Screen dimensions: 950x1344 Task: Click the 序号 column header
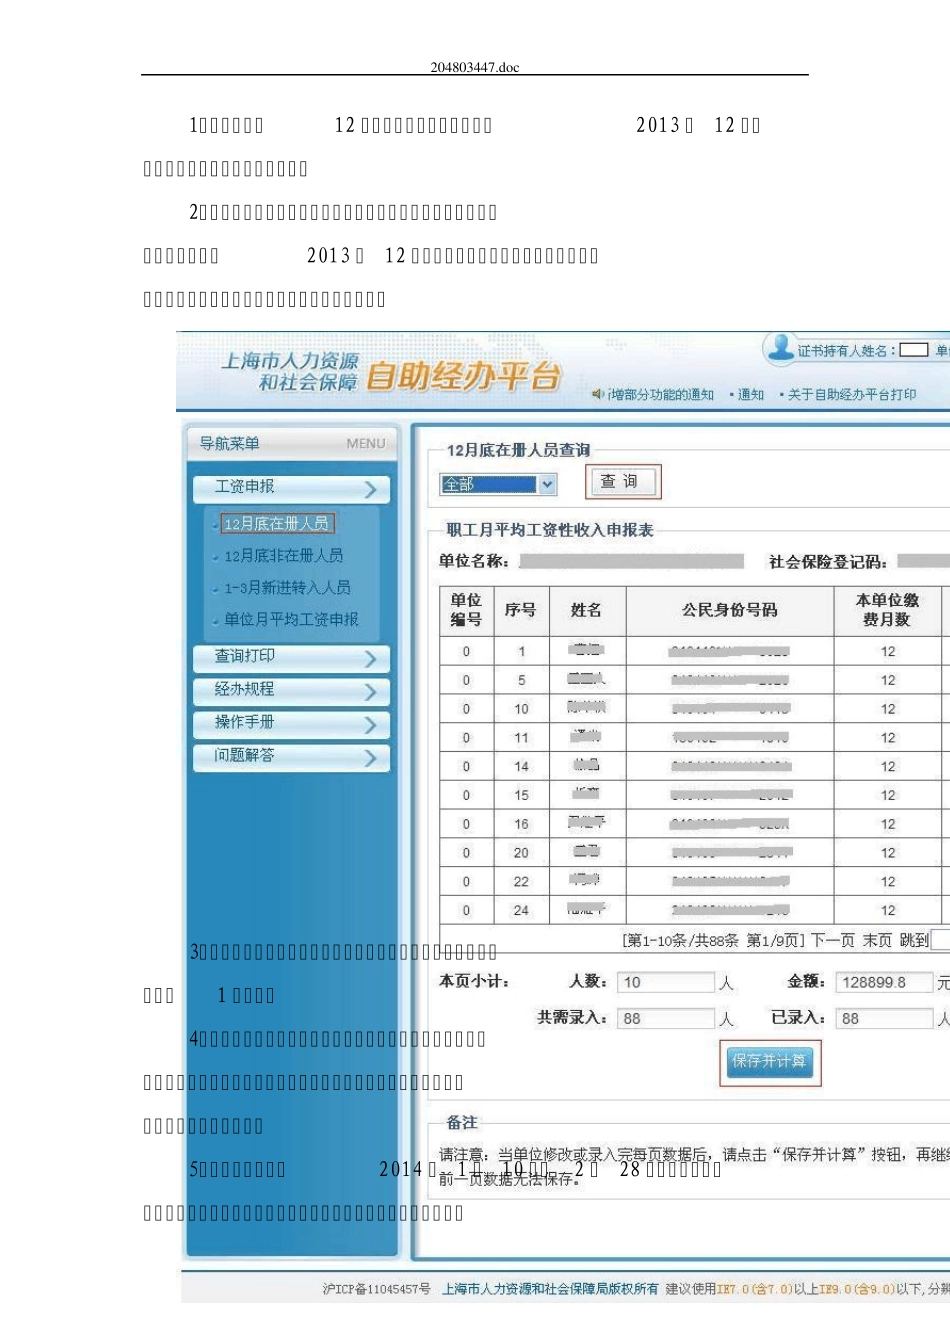[x=520, y=610]
